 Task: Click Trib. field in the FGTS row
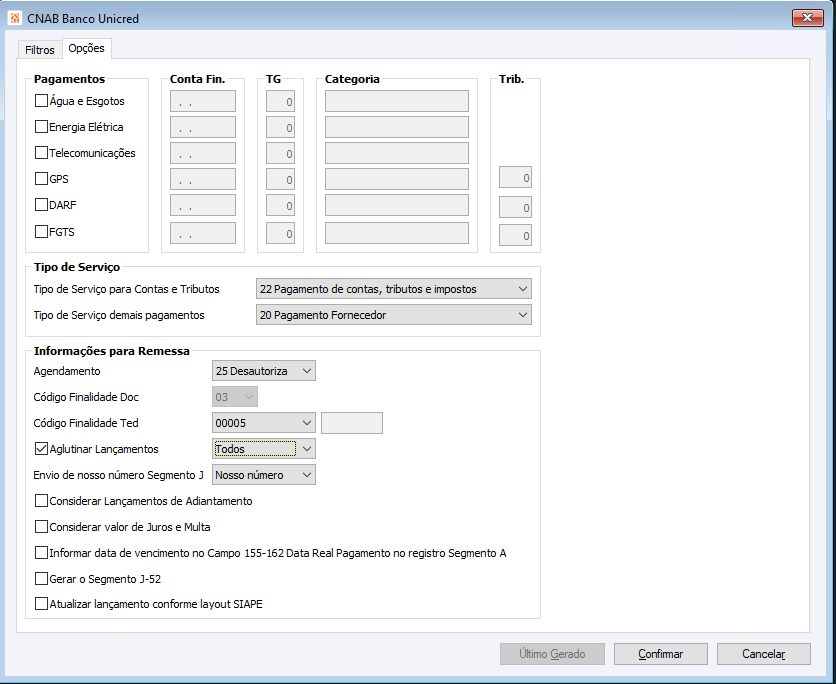tap(515, 235)
